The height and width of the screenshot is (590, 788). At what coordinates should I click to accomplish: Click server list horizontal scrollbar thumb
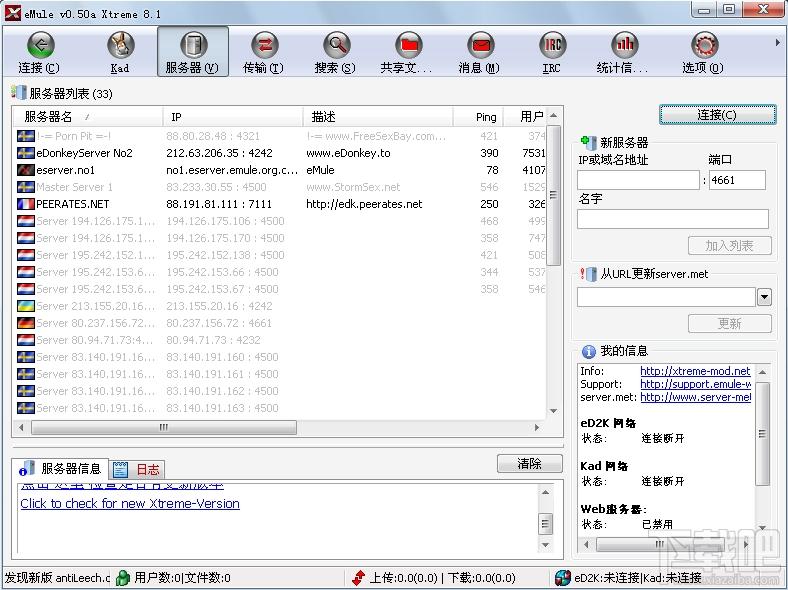click(x=164, y=427)
